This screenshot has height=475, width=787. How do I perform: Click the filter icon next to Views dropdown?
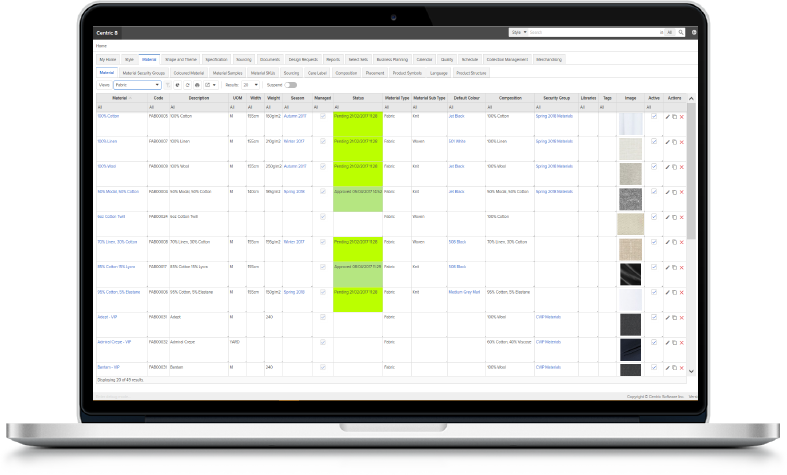point(167,86)
